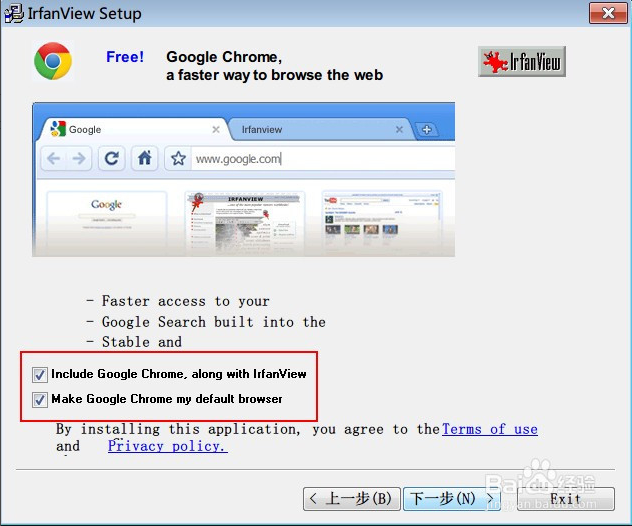Viewport: 632px width, 526px height.
Task: Click the bookmark star icon
Action: pos(178,158)
